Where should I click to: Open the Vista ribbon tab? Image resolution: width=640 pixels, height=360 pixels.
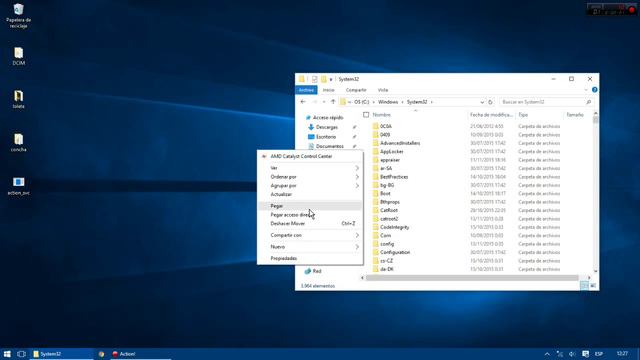[383, 90]
